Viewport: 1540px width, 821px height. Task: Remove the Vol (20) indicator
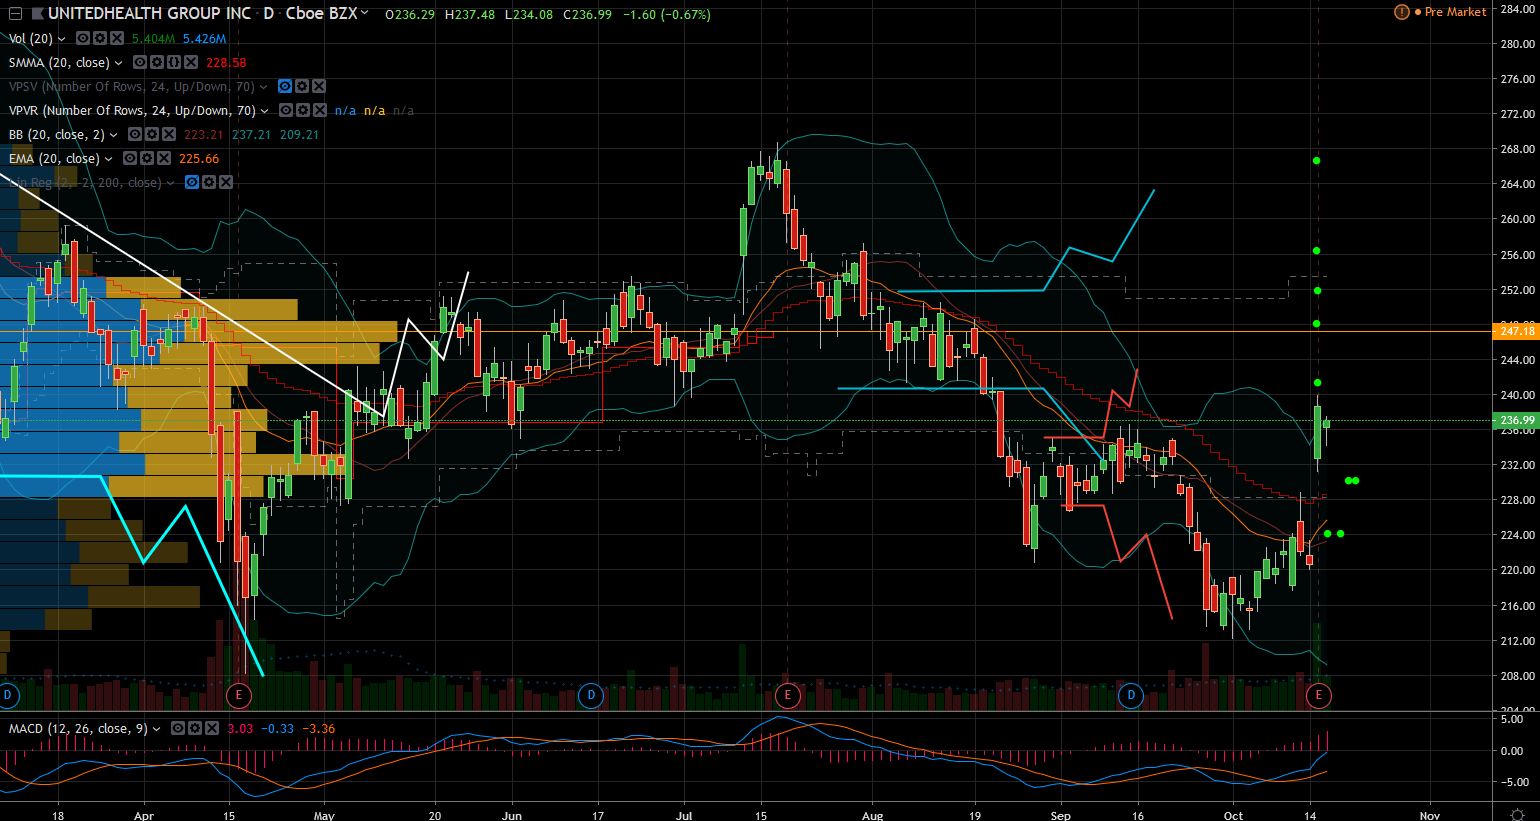117,38
